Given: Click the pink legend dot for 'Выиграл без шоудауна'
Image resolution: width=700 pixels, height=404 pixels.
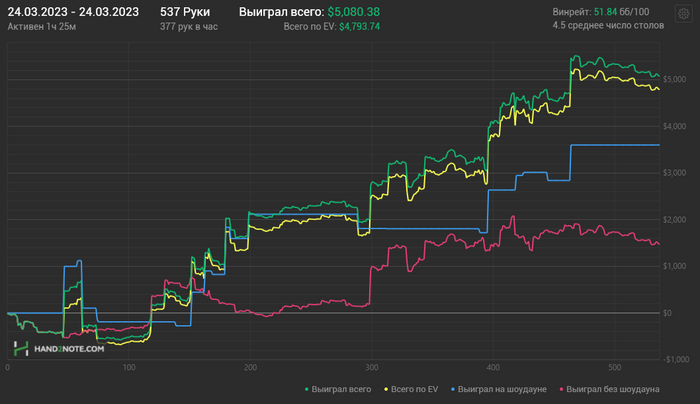Looking at the screenshot, I should (562, 390).
